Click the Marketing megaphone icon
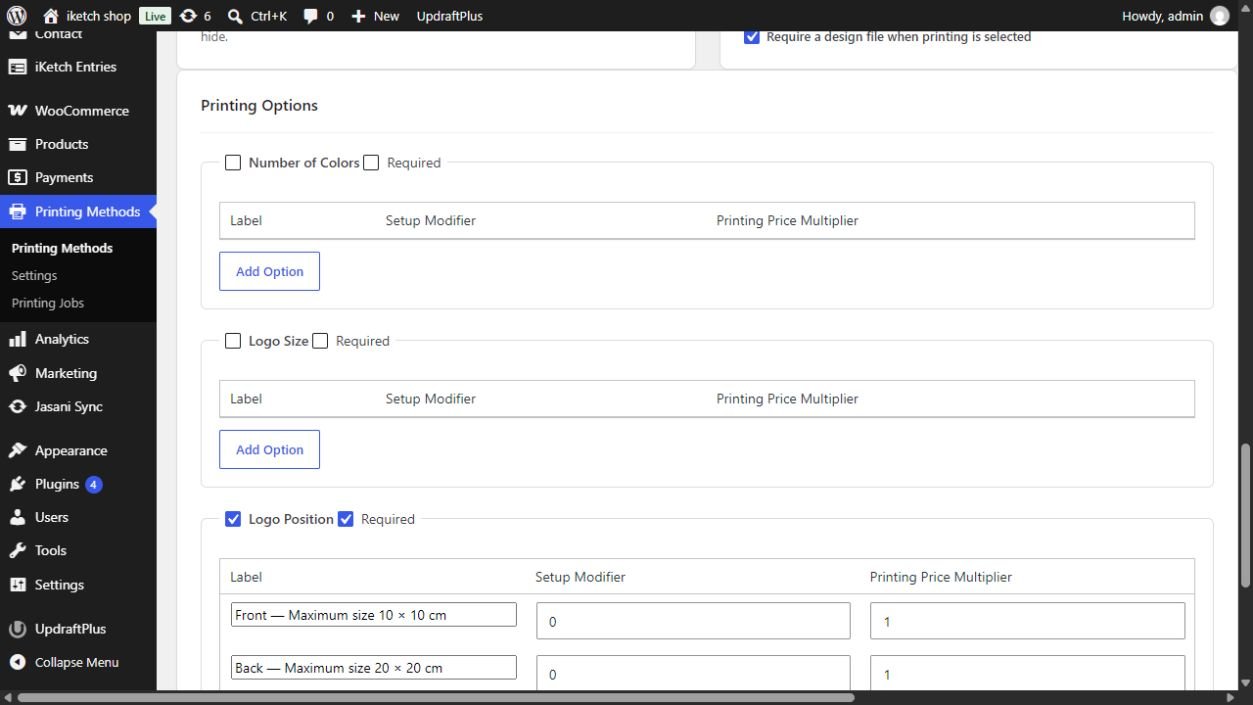 (17, 373)
